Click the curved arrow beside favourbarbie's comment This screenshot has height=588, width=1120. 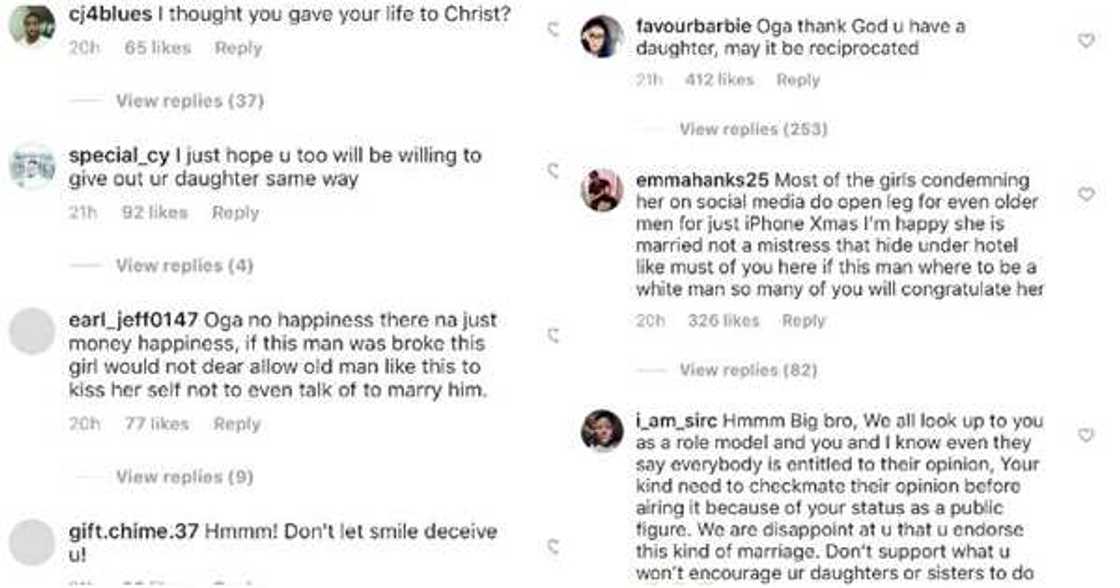(x=552, y=29)
